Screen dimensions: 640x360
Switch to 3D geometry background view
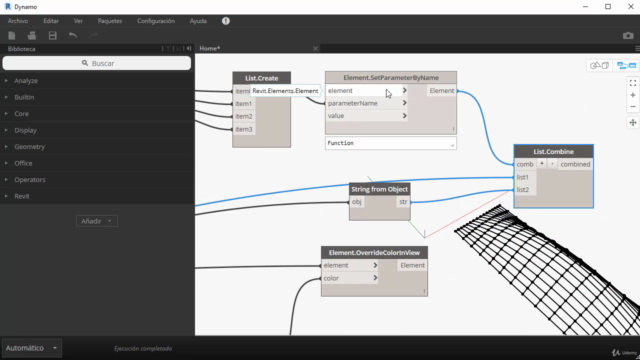coord(599,65)
